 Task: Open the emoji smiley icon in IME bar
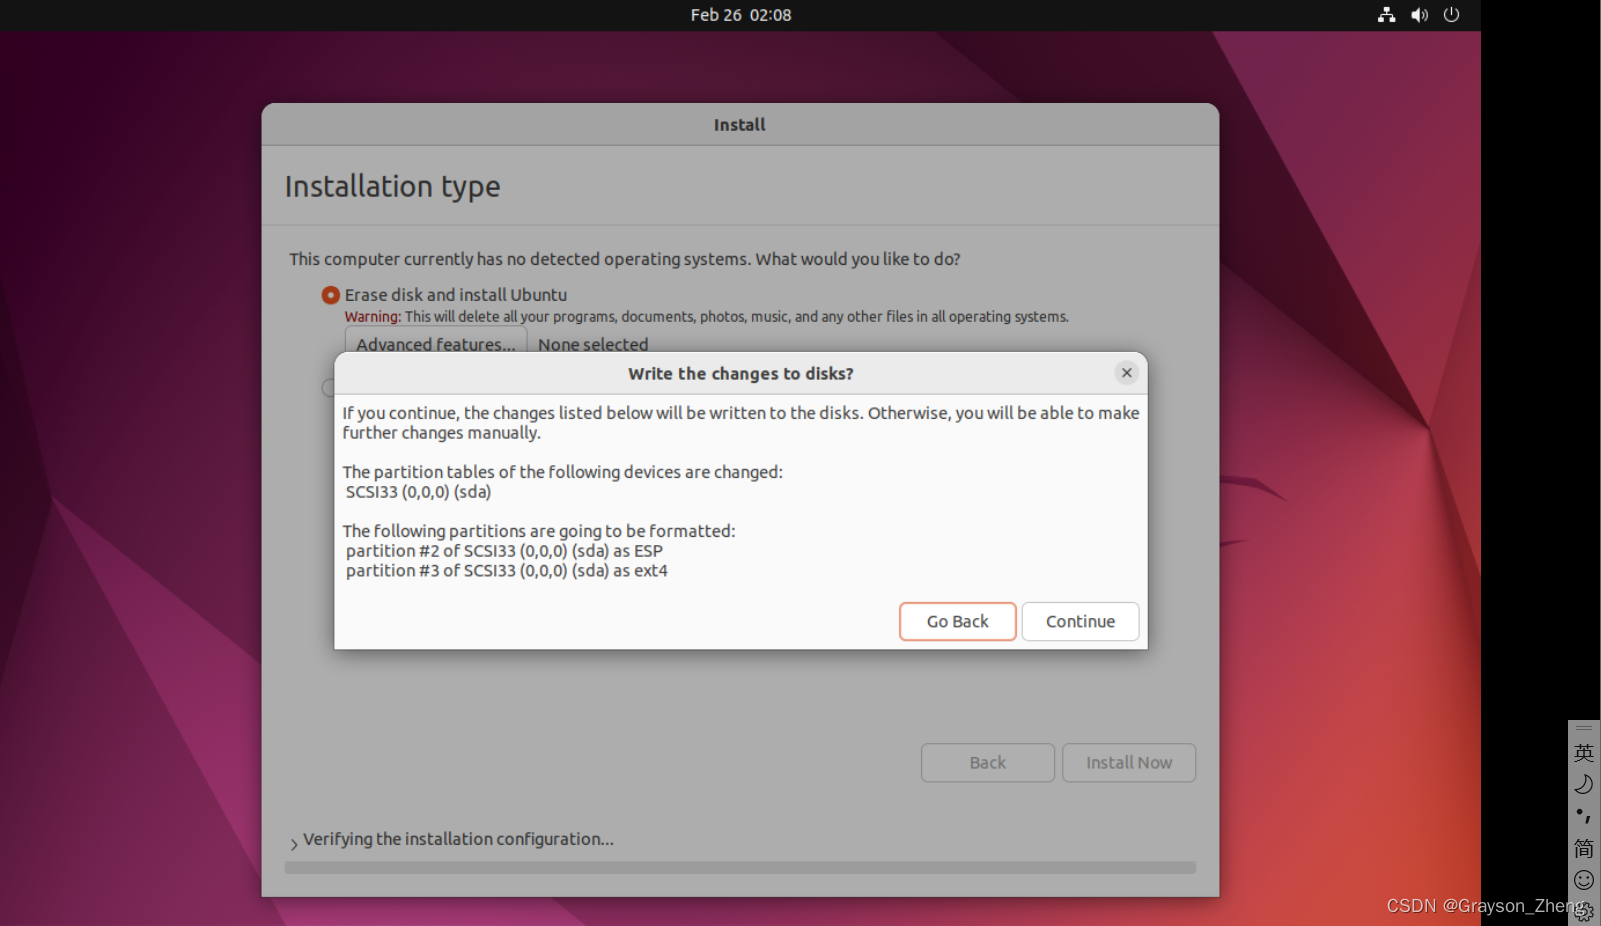[x=1584, y=880]
